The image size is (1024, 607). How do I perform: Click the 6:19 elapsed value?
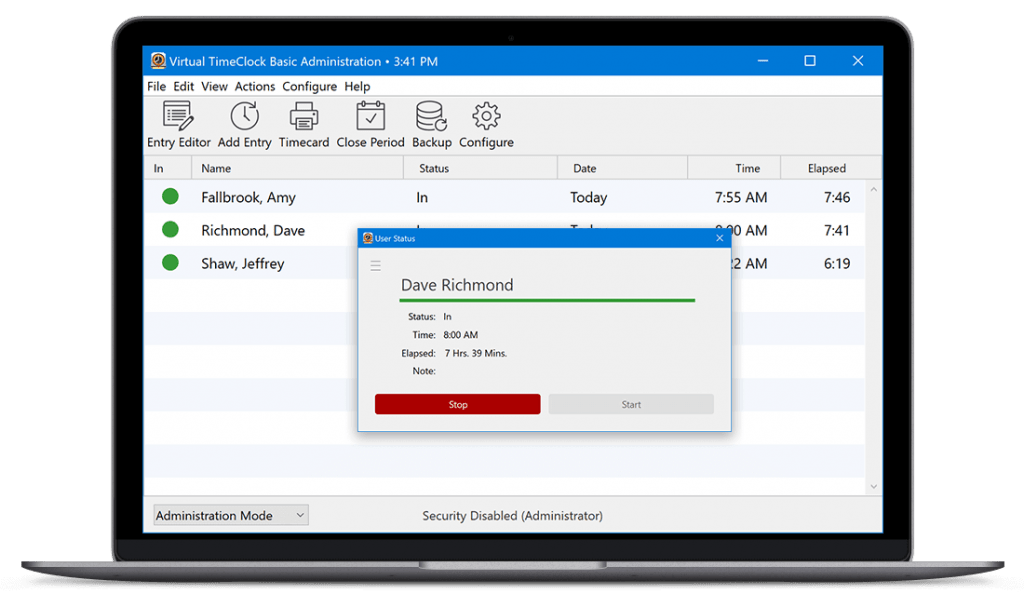837,264
